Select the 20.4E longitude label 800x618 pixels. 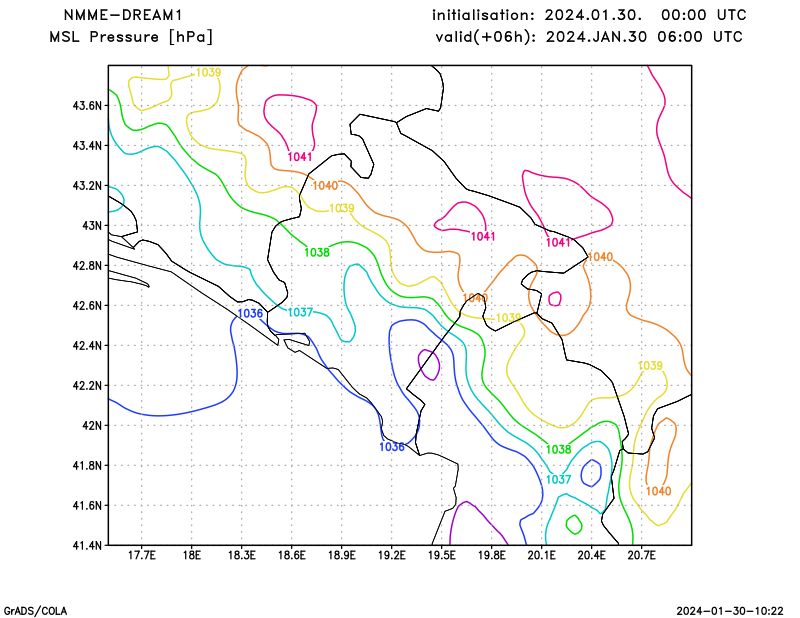pos(591,556)
